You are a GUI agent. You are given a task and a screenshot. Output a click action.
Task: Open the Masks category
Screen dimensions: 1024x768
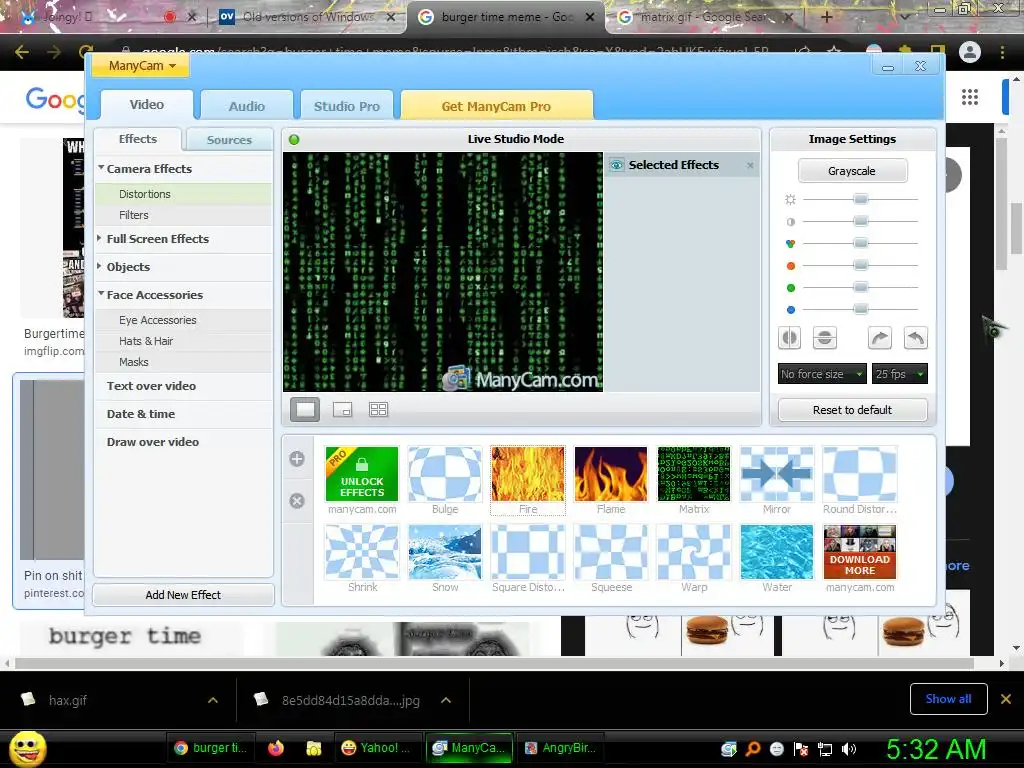tap(184, 362)
